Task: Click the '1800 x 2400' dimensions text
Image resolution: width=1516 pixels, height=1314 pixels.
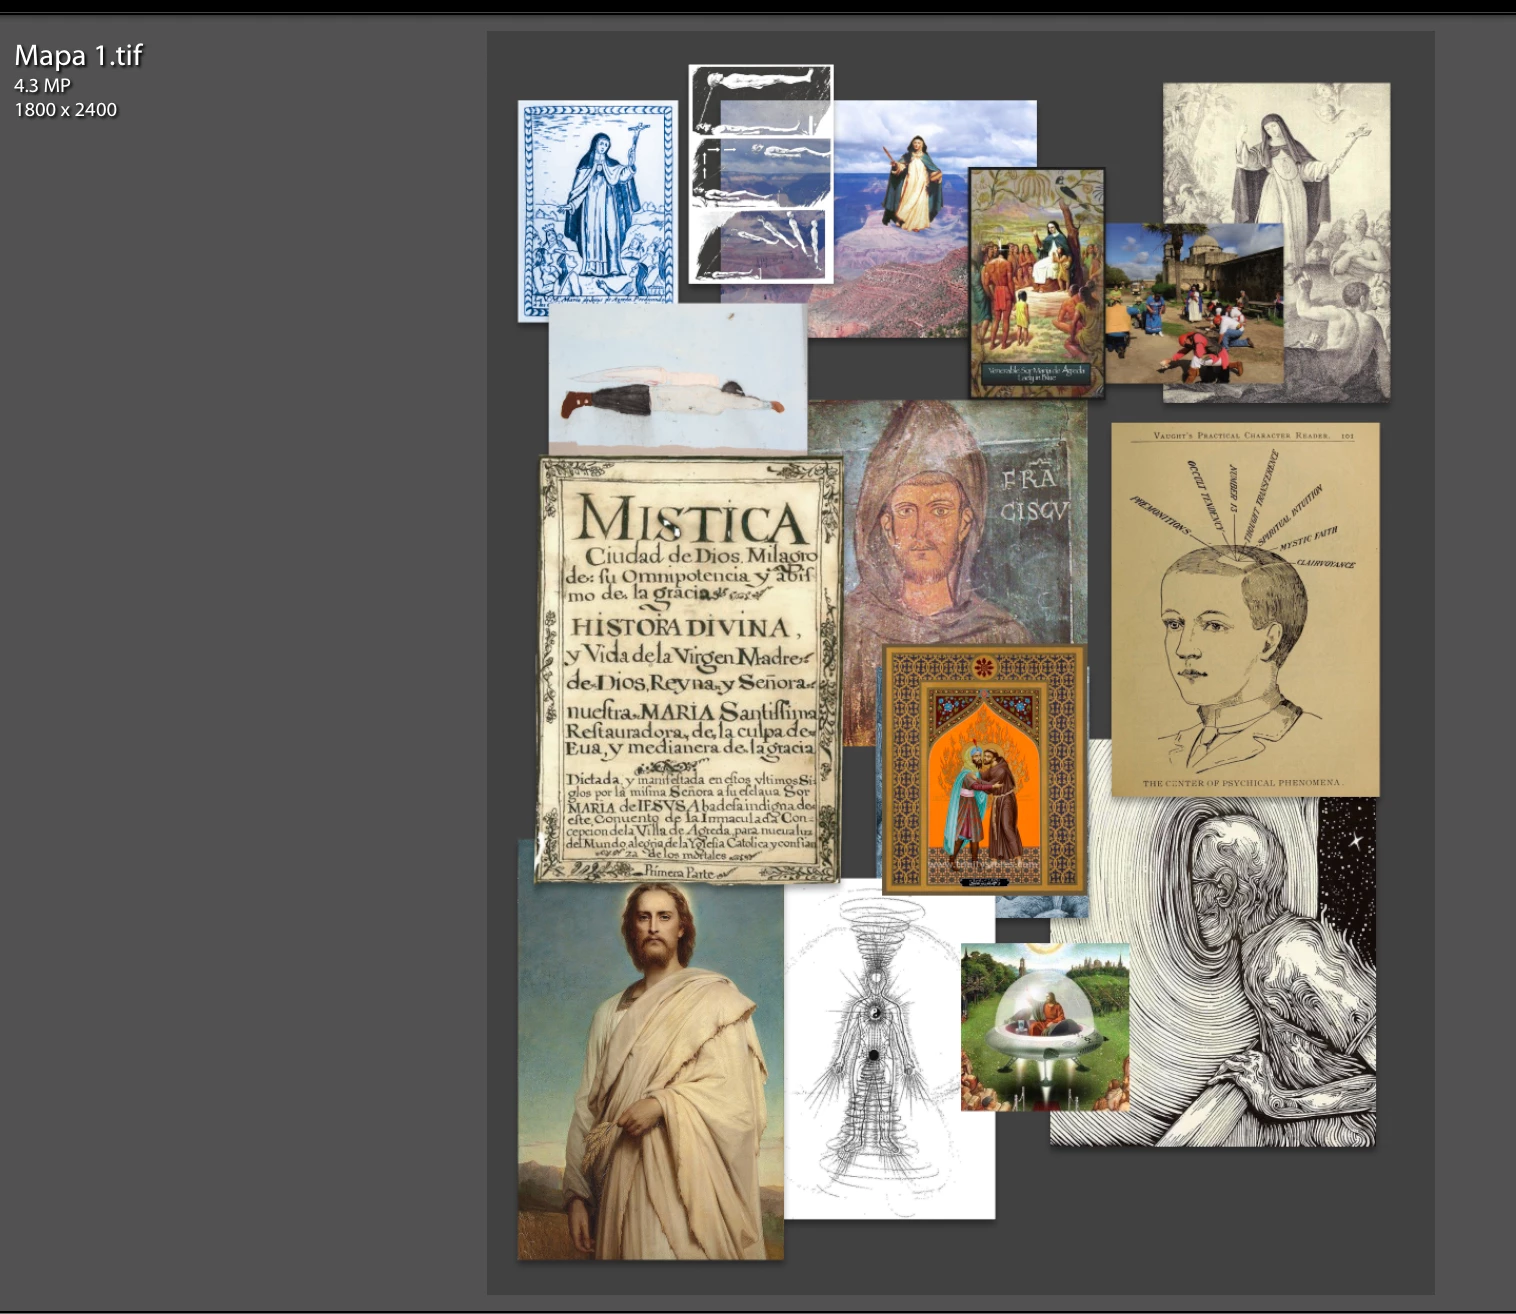Action: pyautogui.click(x=65, y=110)
